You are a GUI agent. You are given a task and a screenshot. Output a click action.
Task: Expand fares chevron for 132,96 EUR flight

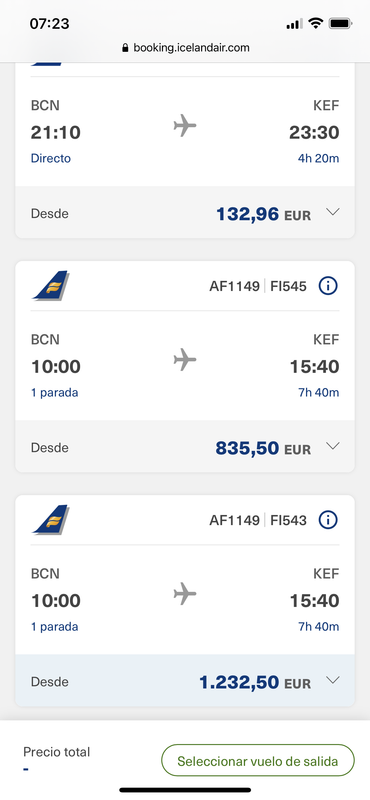333,212
